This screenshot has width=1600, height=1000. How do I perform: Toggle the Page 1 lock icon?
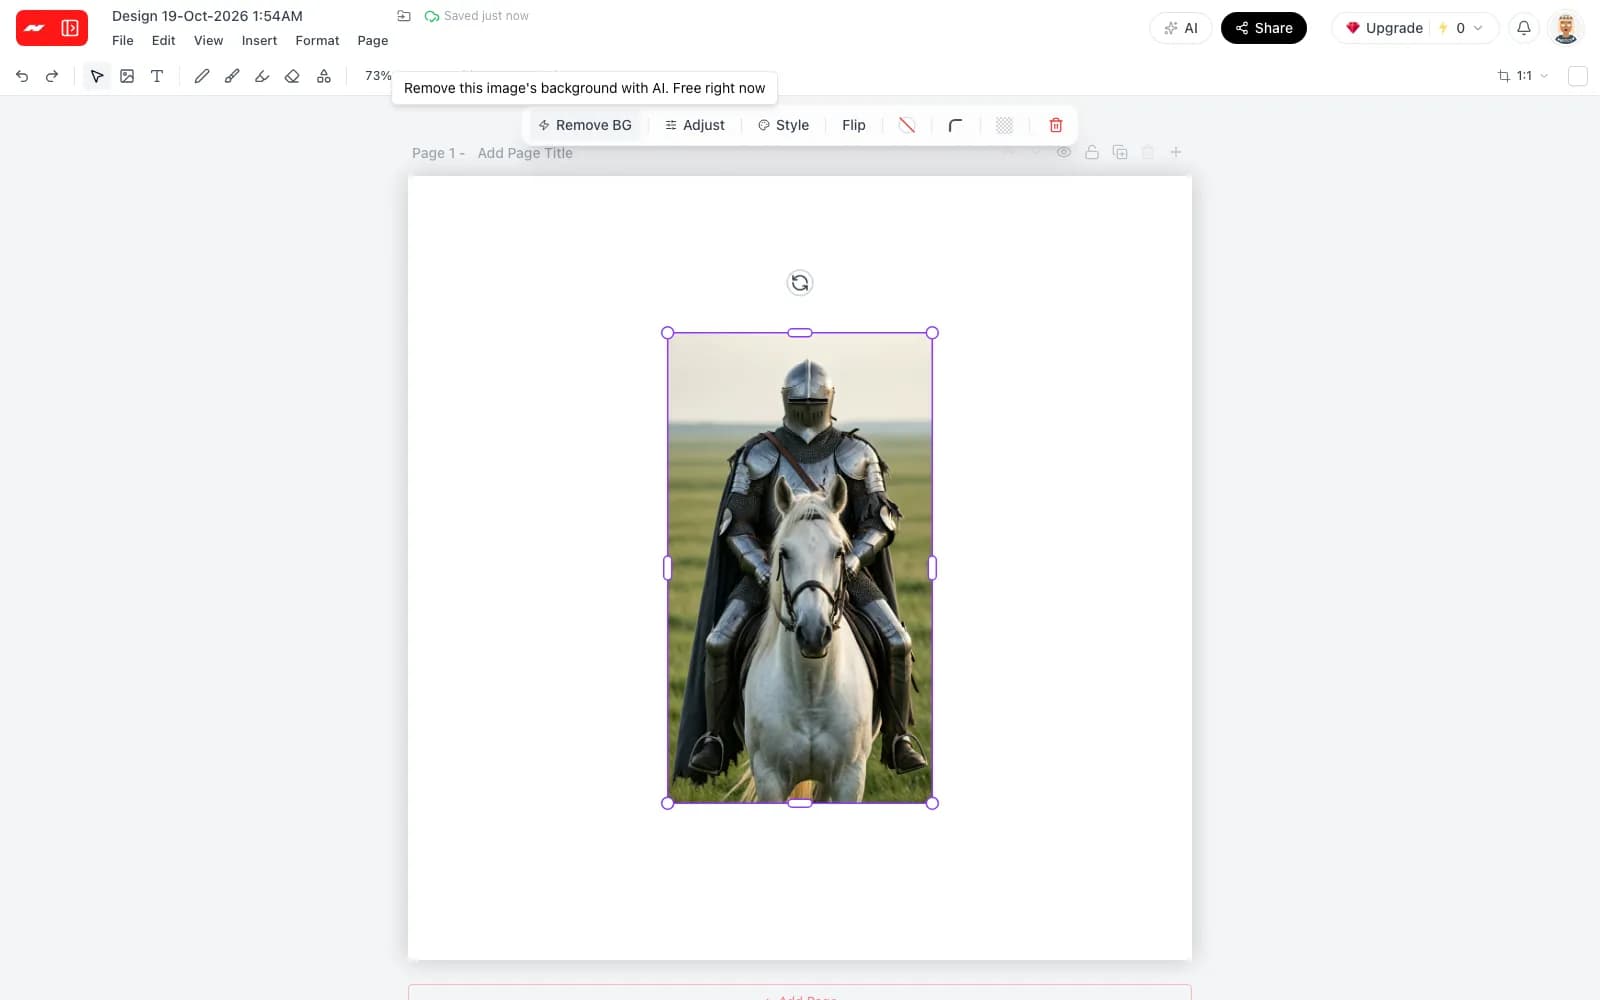(x=1092, y=152)
